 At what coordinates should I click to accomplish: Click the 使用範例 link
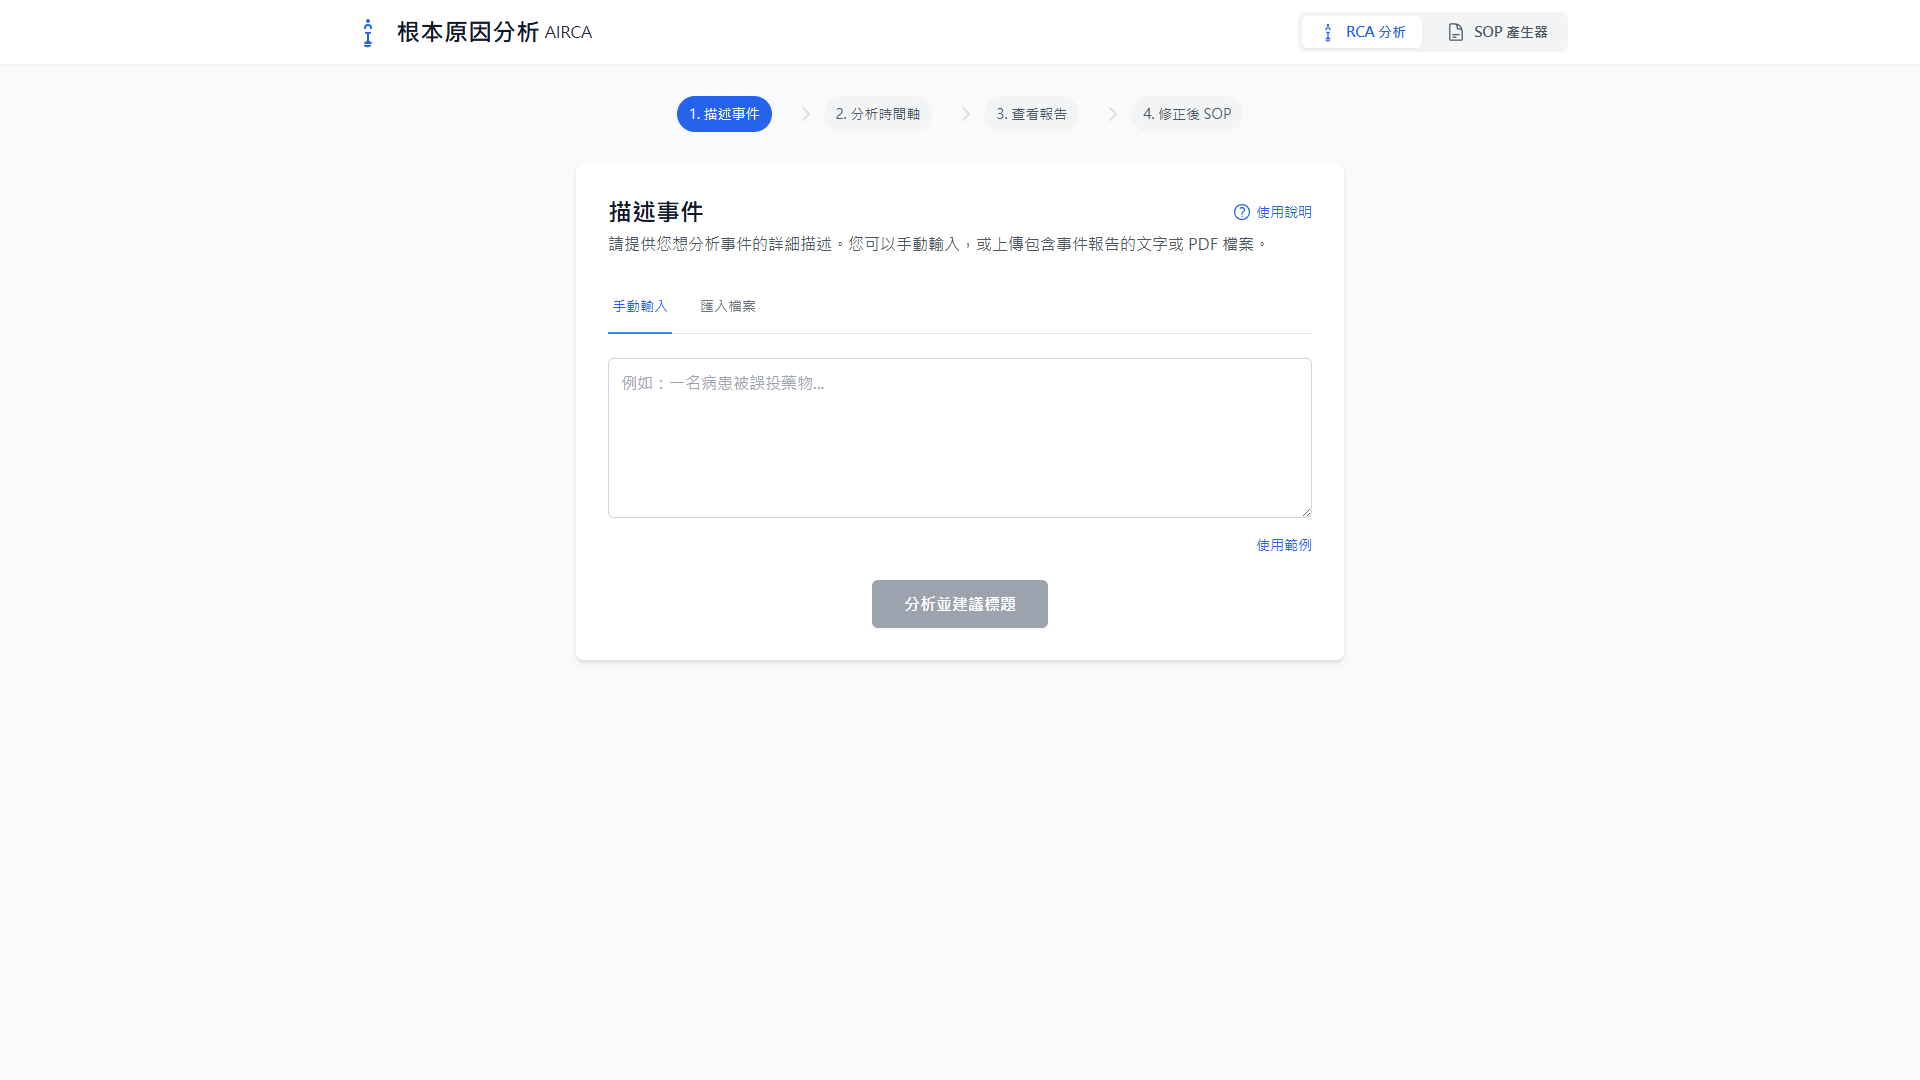(1283, 545)
